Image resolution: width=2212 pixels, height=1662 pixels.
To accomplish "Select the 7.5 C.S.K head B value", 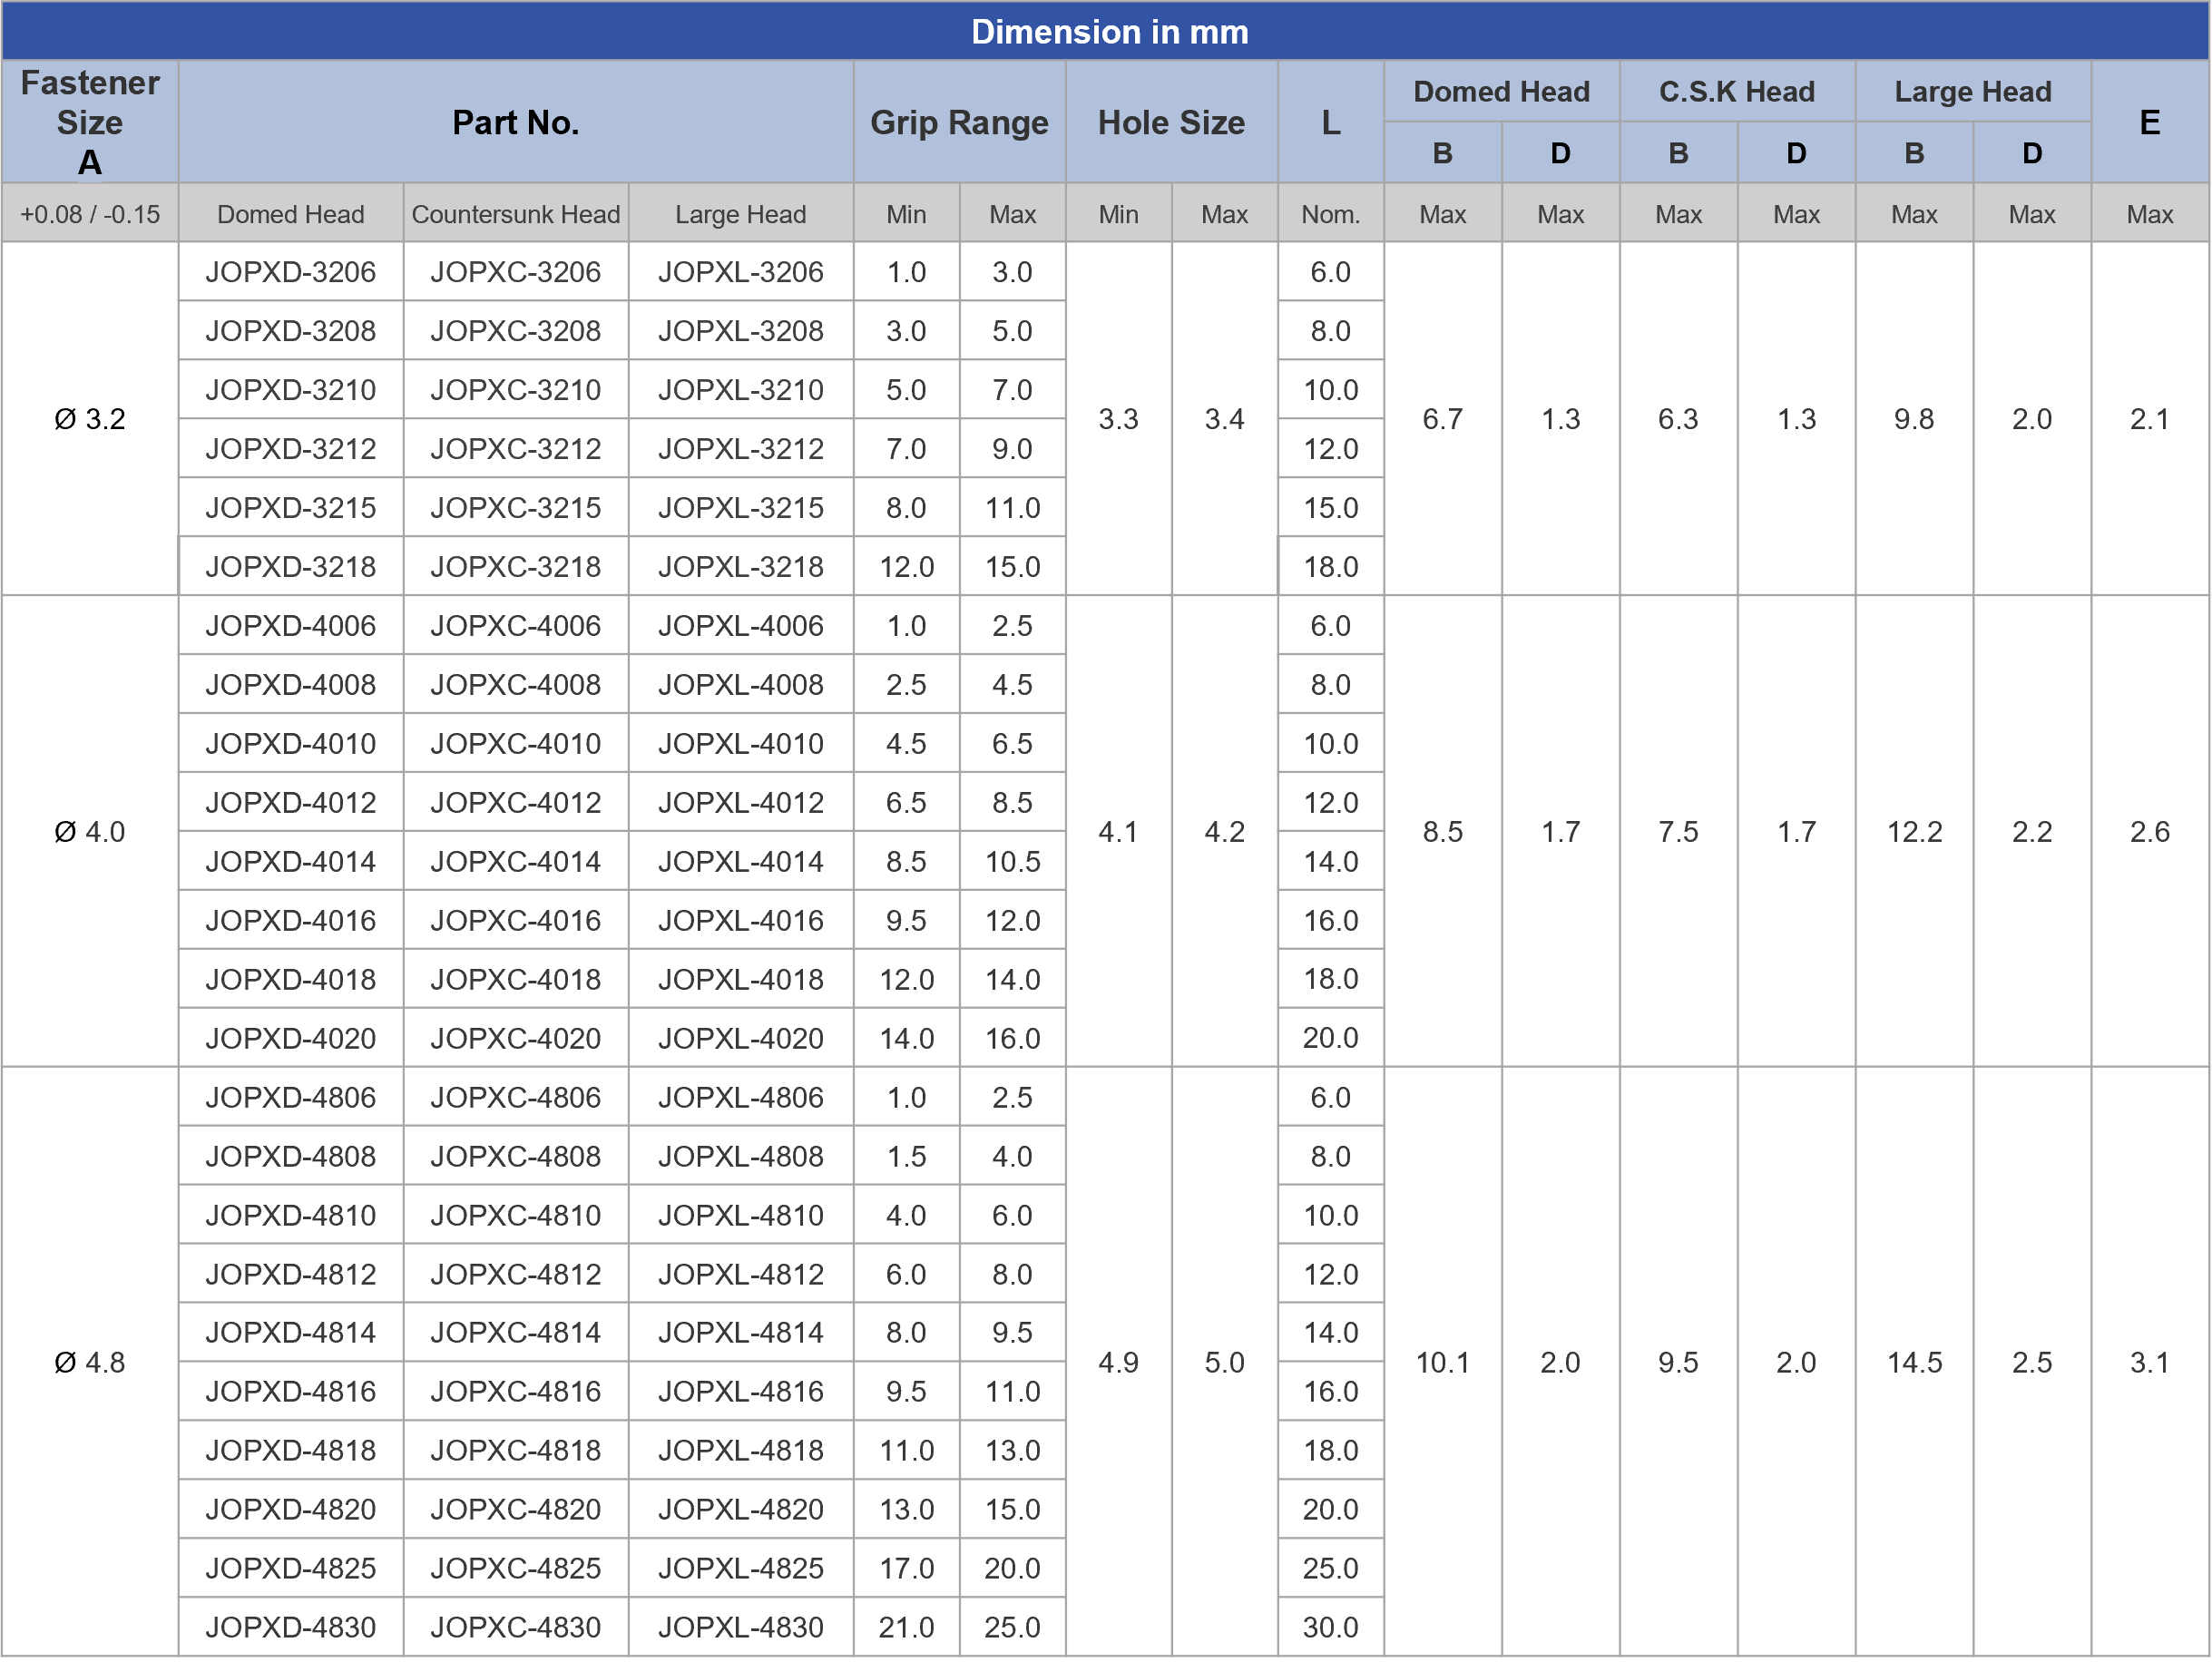I will (x=1679, y=832).
